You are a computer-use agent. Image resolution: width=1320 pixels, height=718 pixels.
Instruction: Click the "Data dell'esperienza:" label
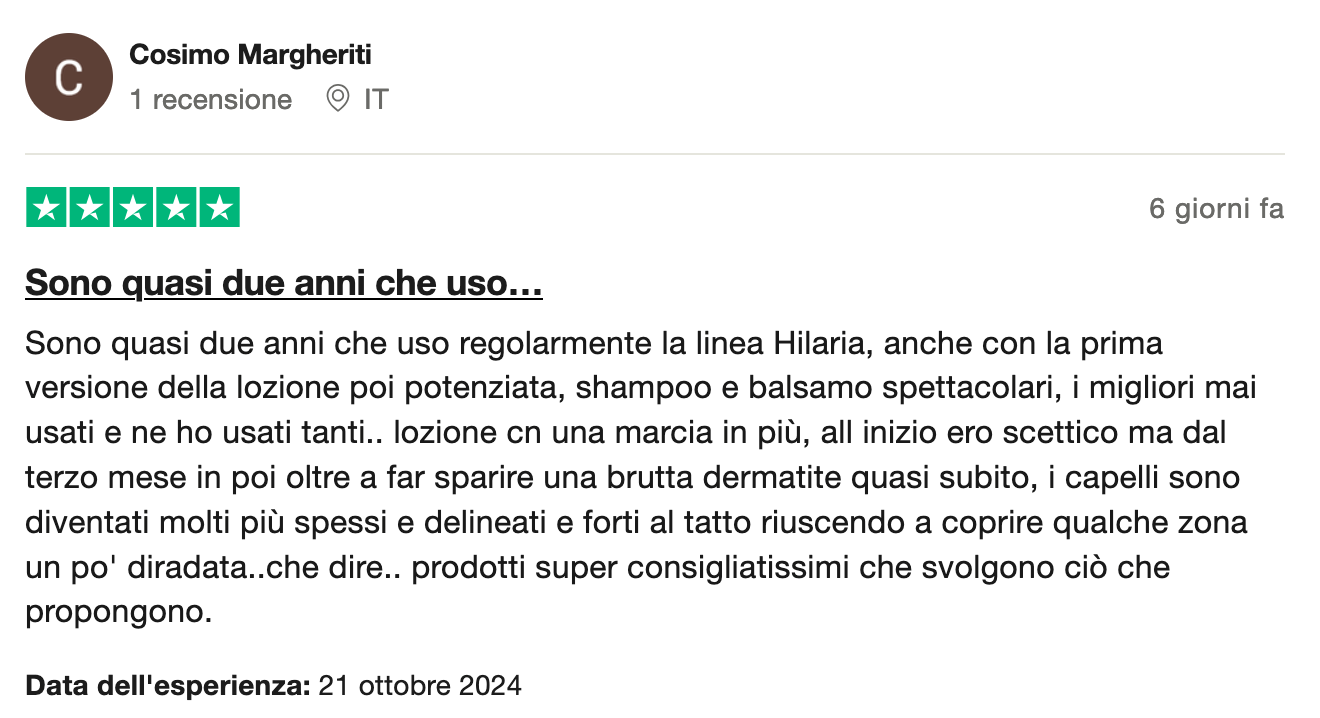click(x=167, y=686)
